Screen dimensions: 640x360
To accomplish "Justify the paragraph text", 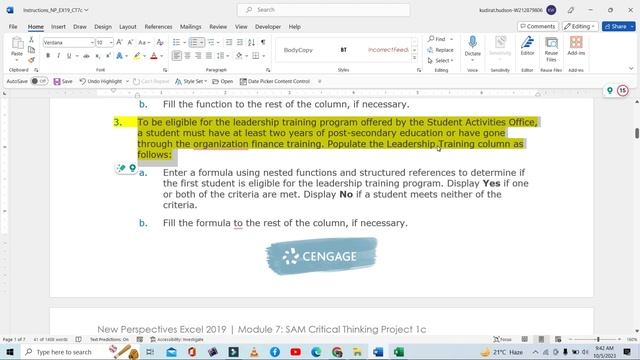I will coord(209,56).
